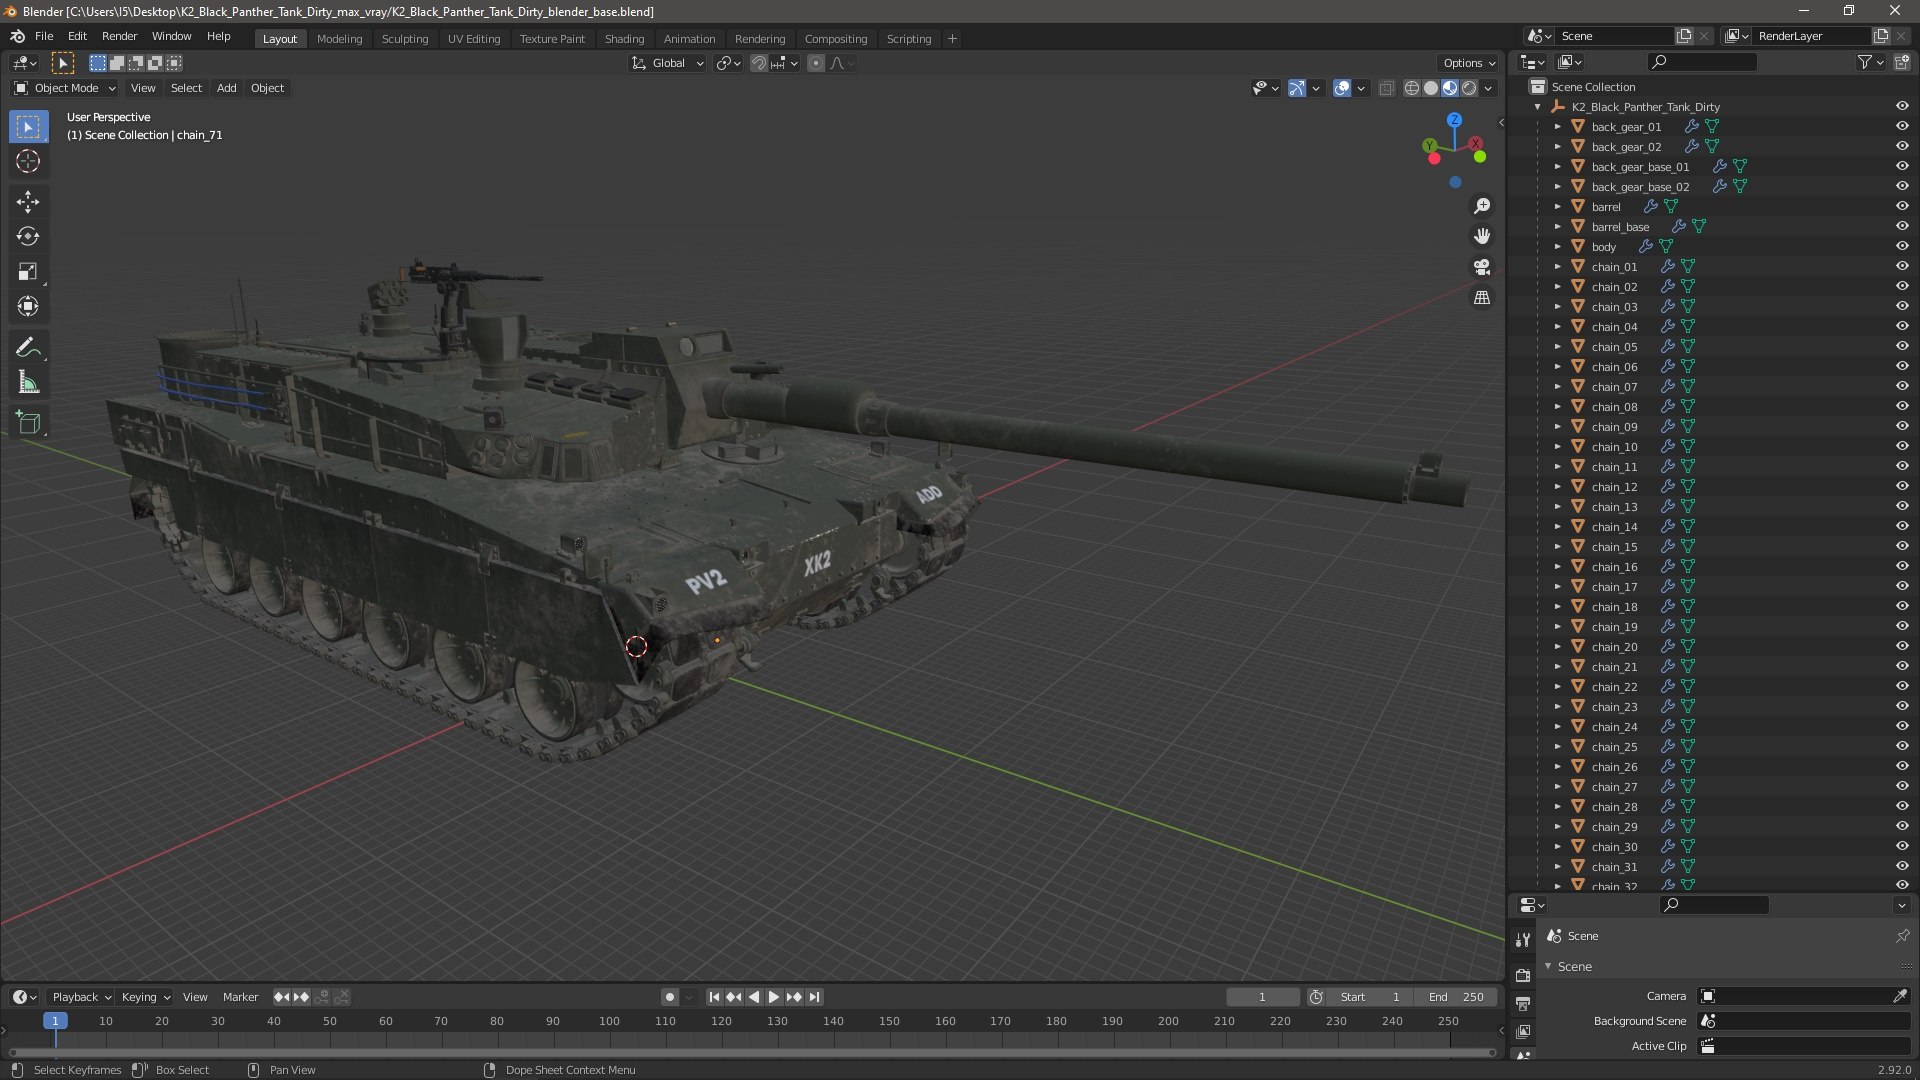Open the Output properties tab icon
Screen dimensions: 1920x1080
tap(1523, 1003)
